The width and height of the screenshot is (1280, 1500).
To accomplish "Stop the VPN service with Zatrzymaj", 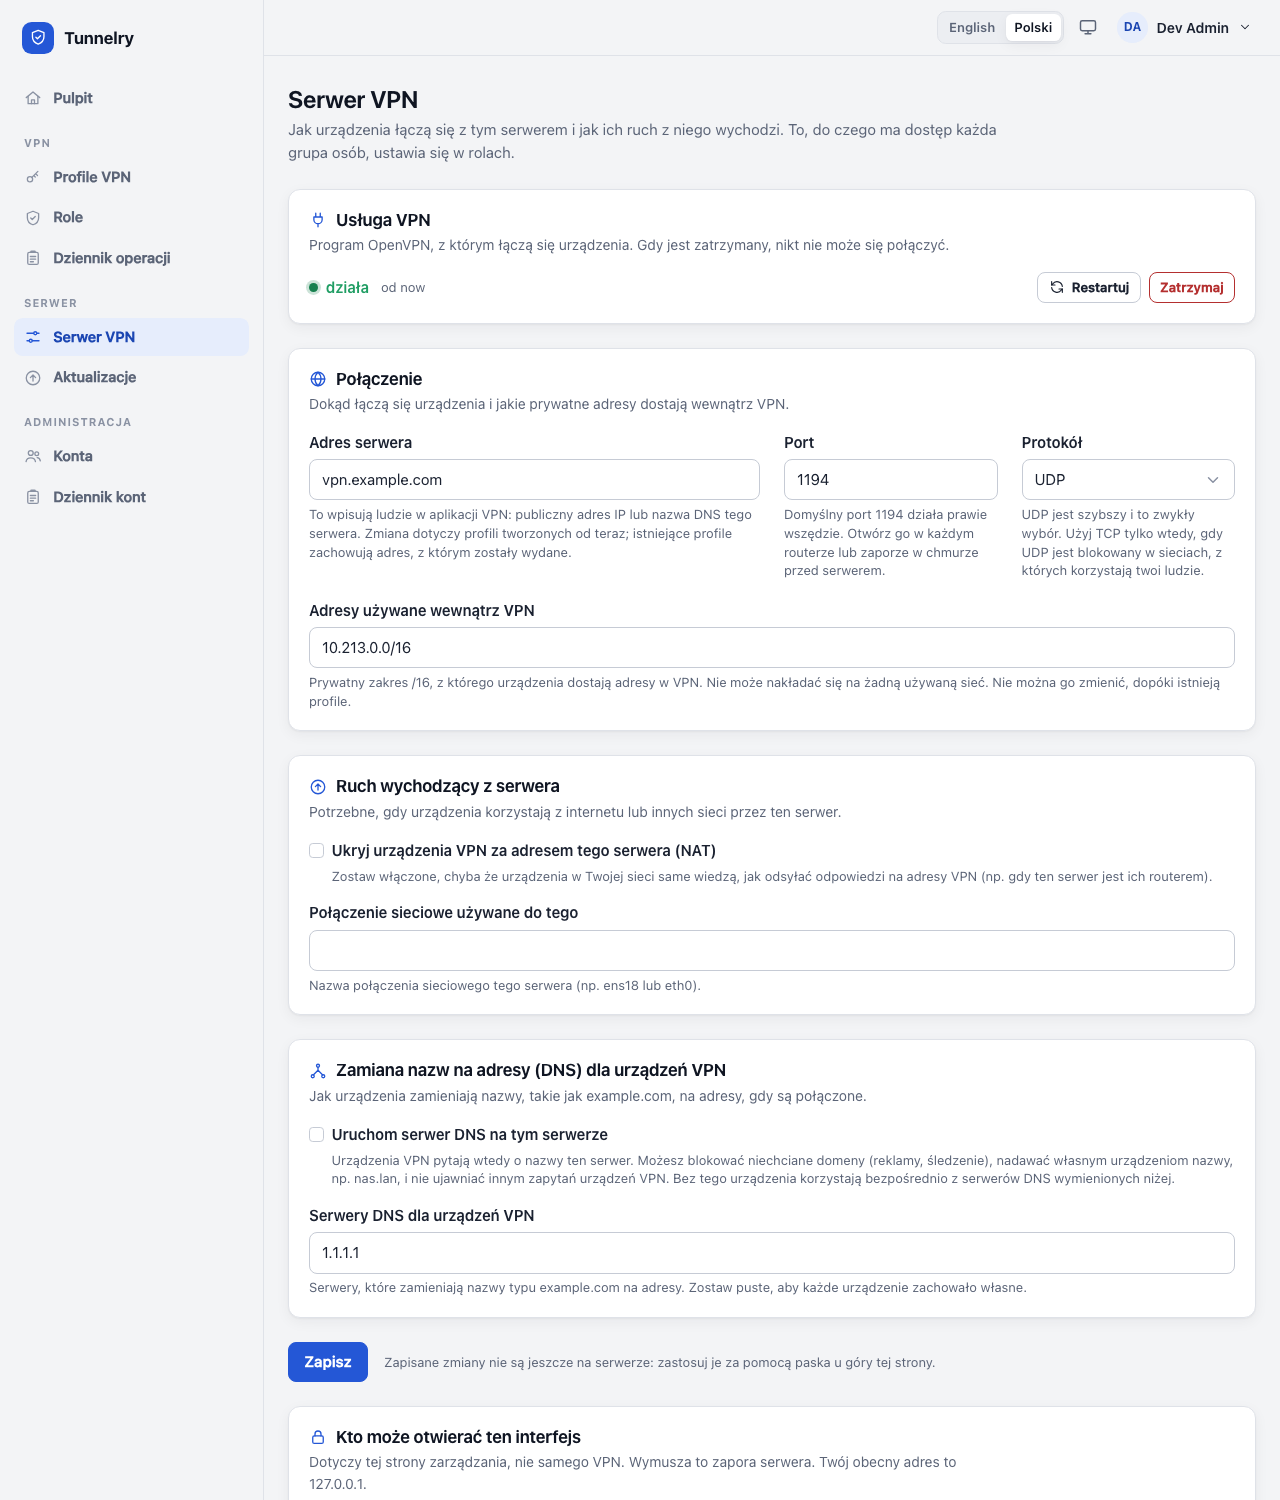I will 1192,287.
